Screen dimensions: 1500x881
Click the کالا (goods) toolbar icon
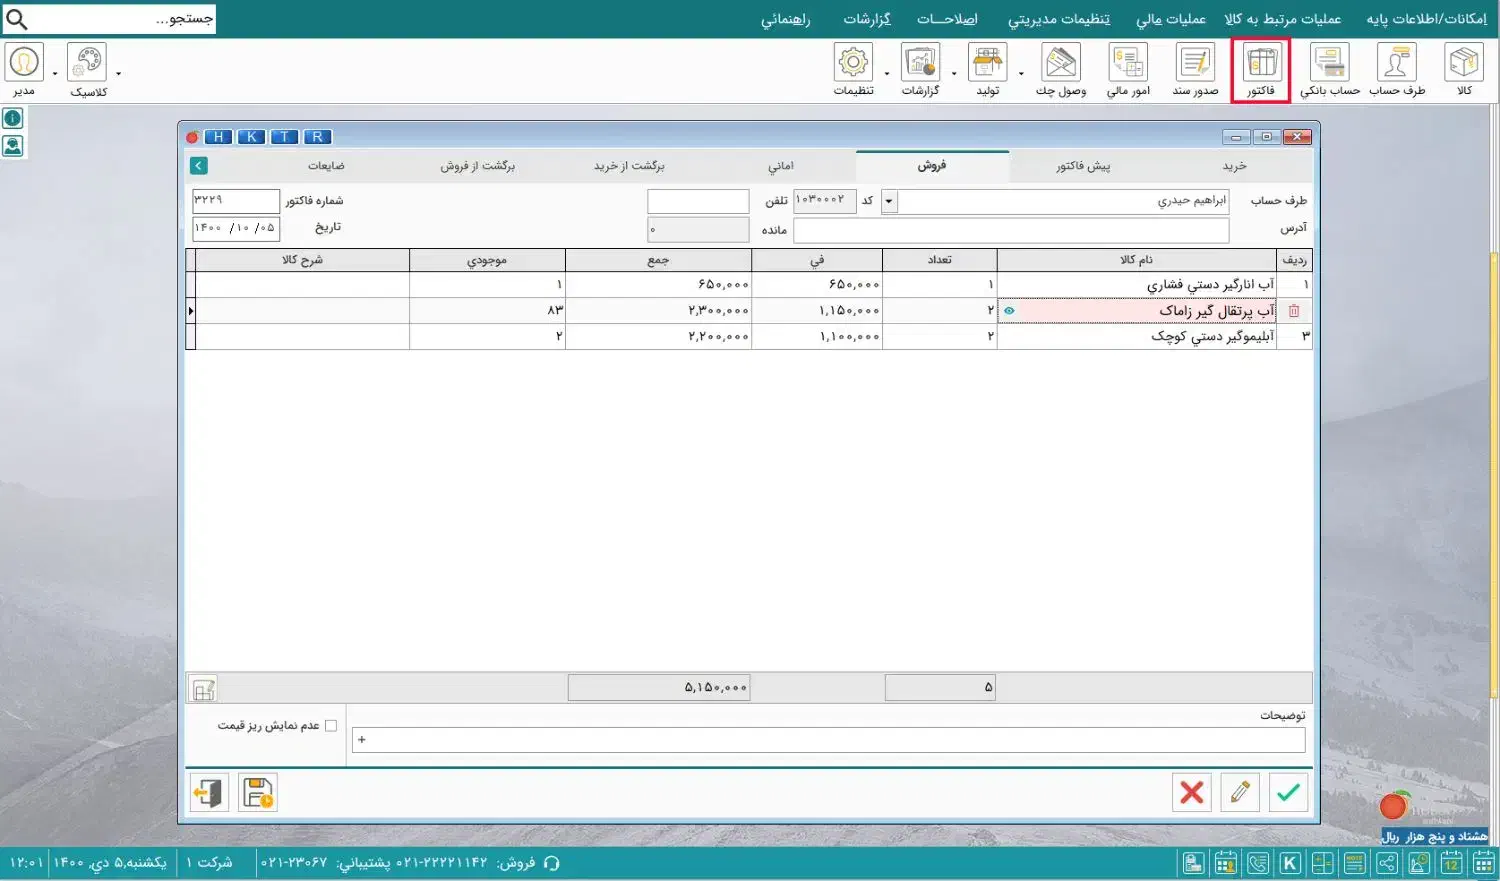[x=1464, y=64]
